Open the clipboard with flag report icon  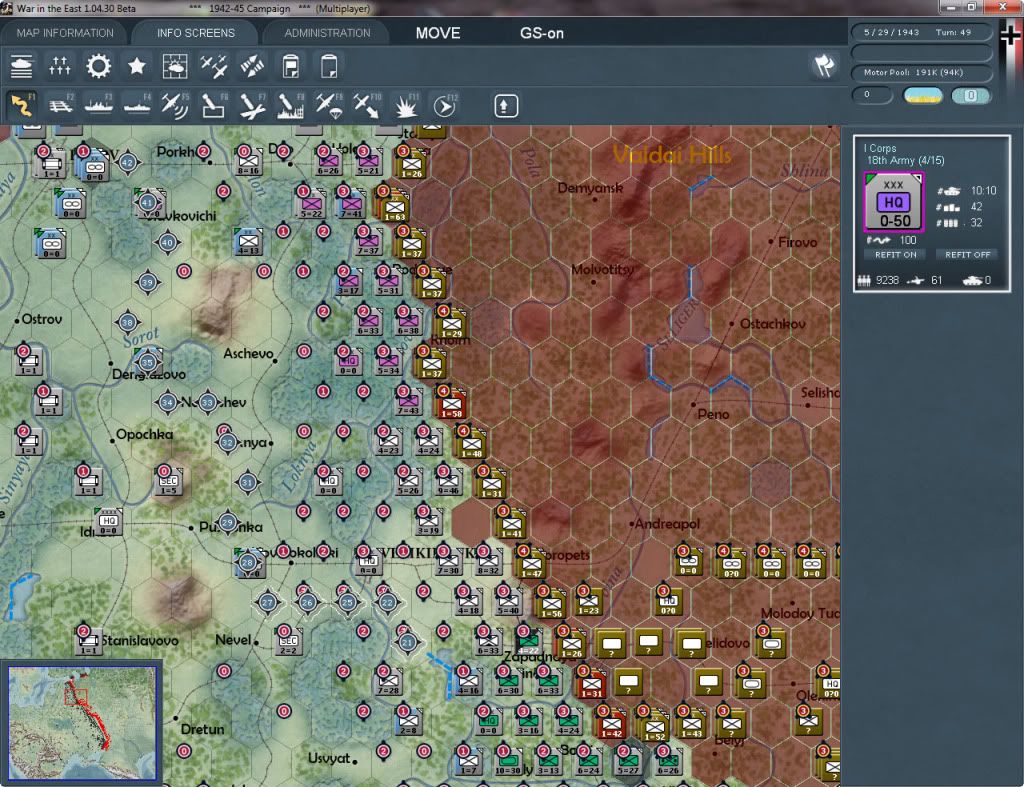291,66
